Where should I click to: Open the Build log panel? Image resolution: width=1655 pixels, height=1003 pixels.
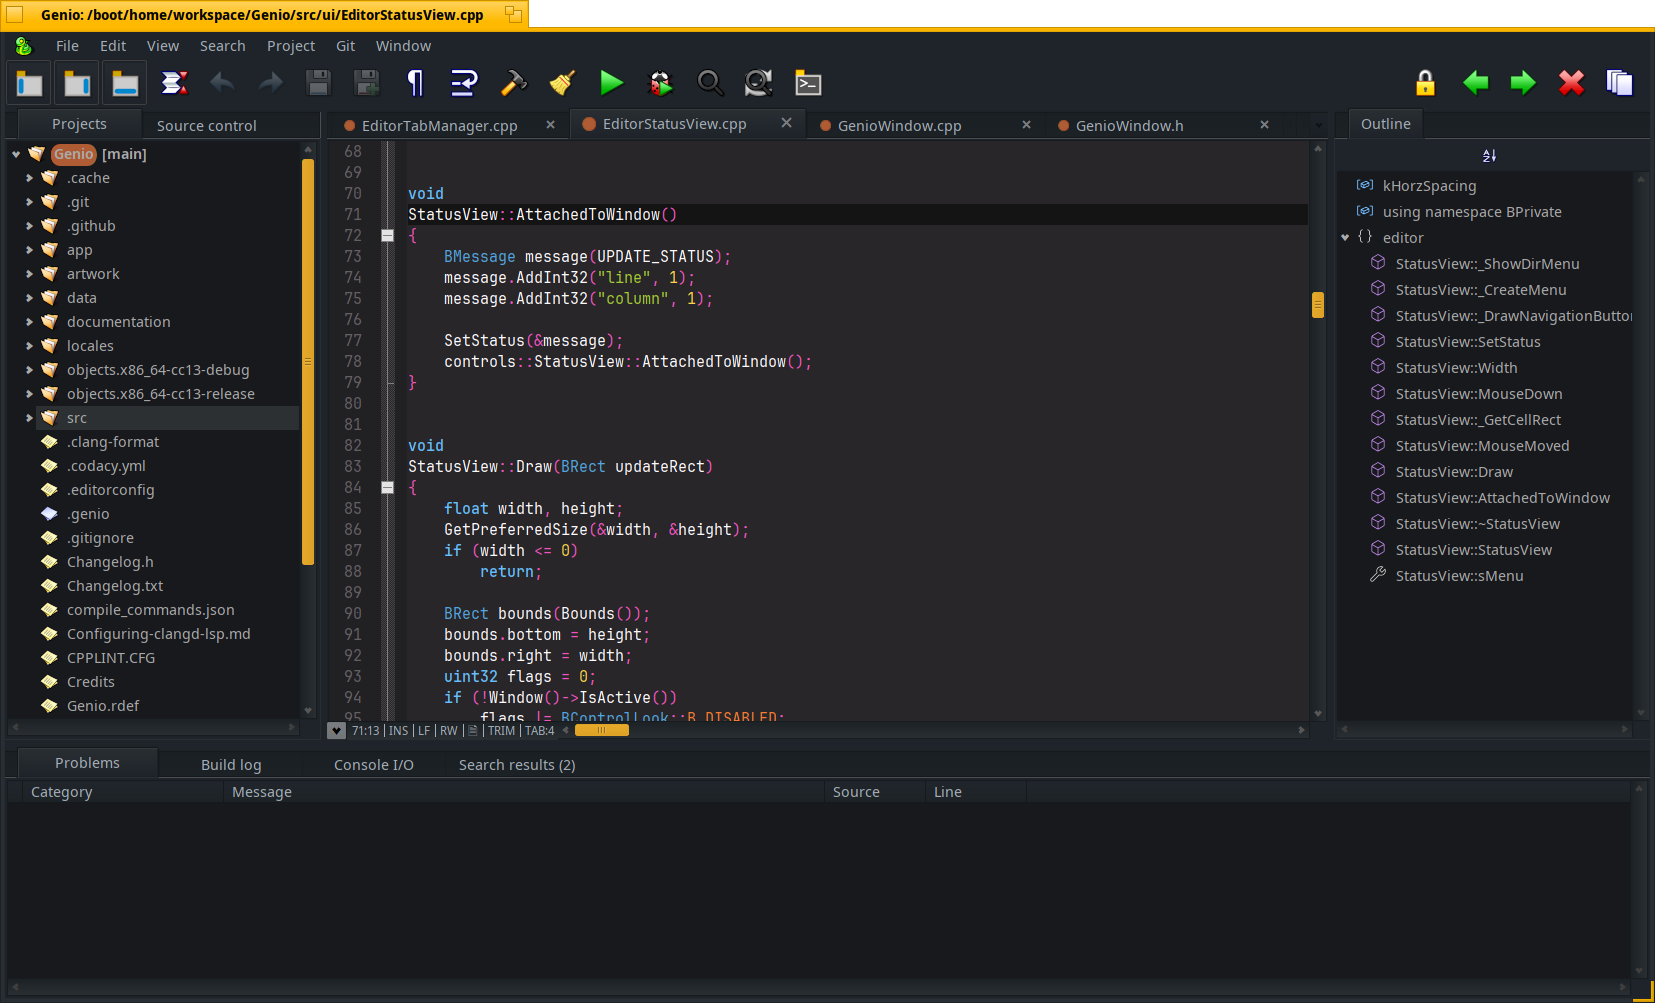pos(231,764)
